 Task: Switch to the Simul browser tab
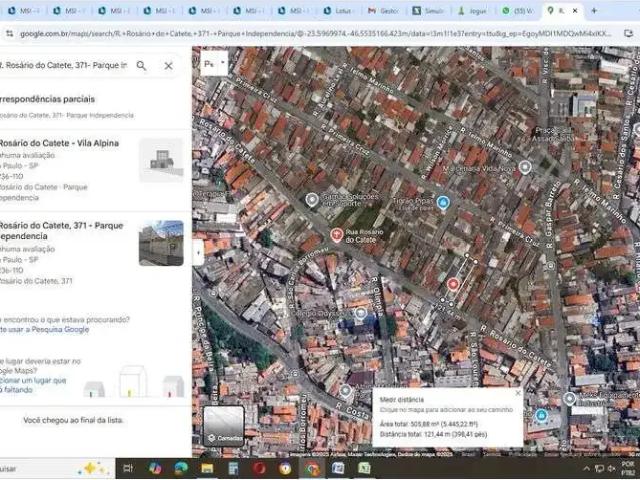(x=428, y=11)
